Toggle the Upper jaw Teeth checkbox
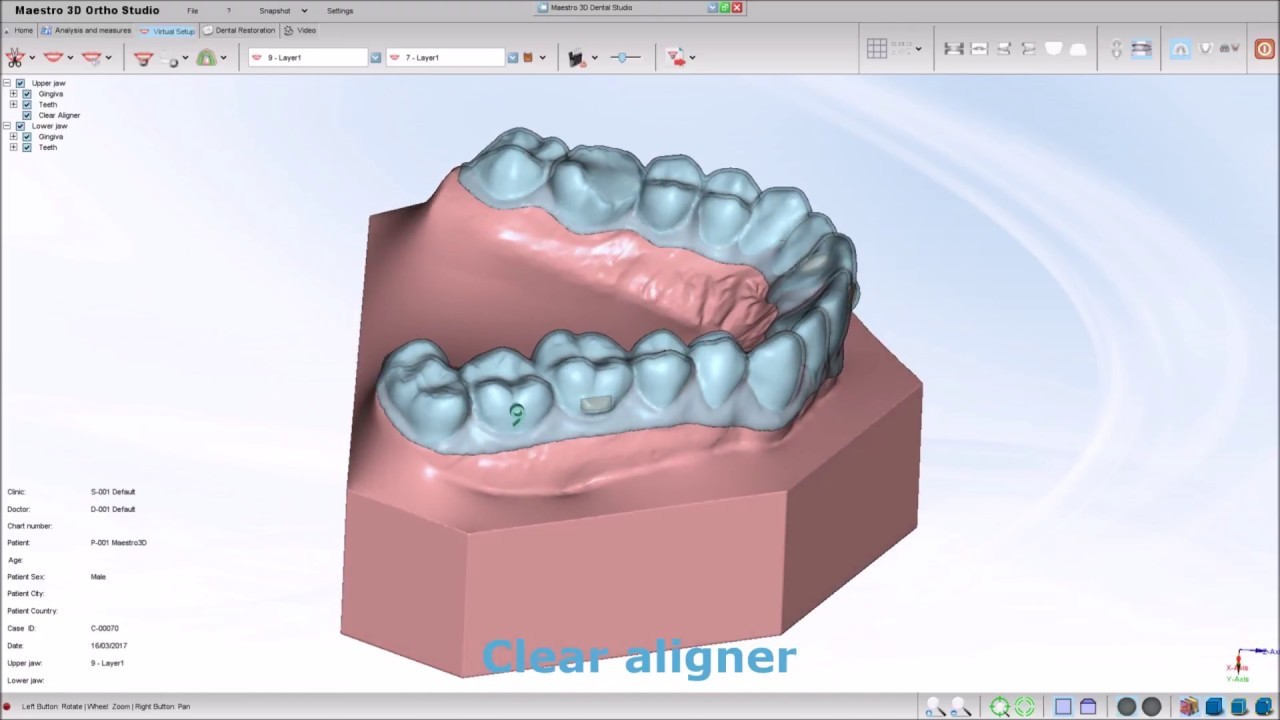Screen dimensions: 1280x720 27,104
